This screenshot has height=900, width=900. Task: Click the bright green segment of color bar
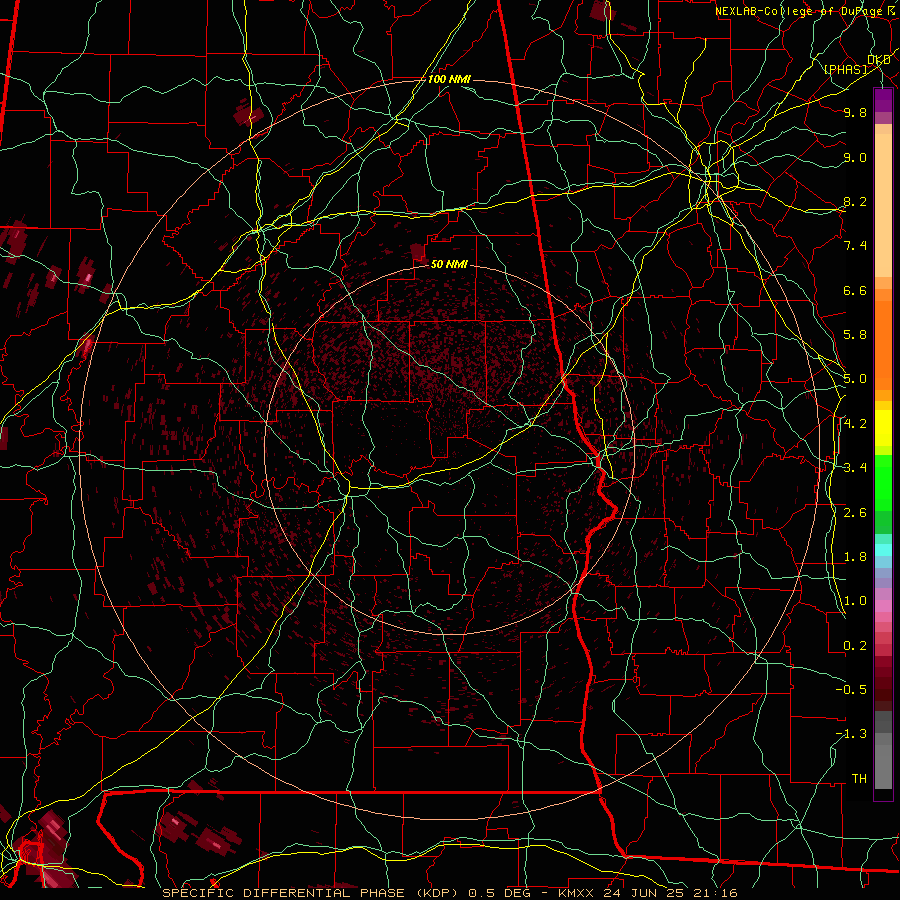(x=883, y=482)
